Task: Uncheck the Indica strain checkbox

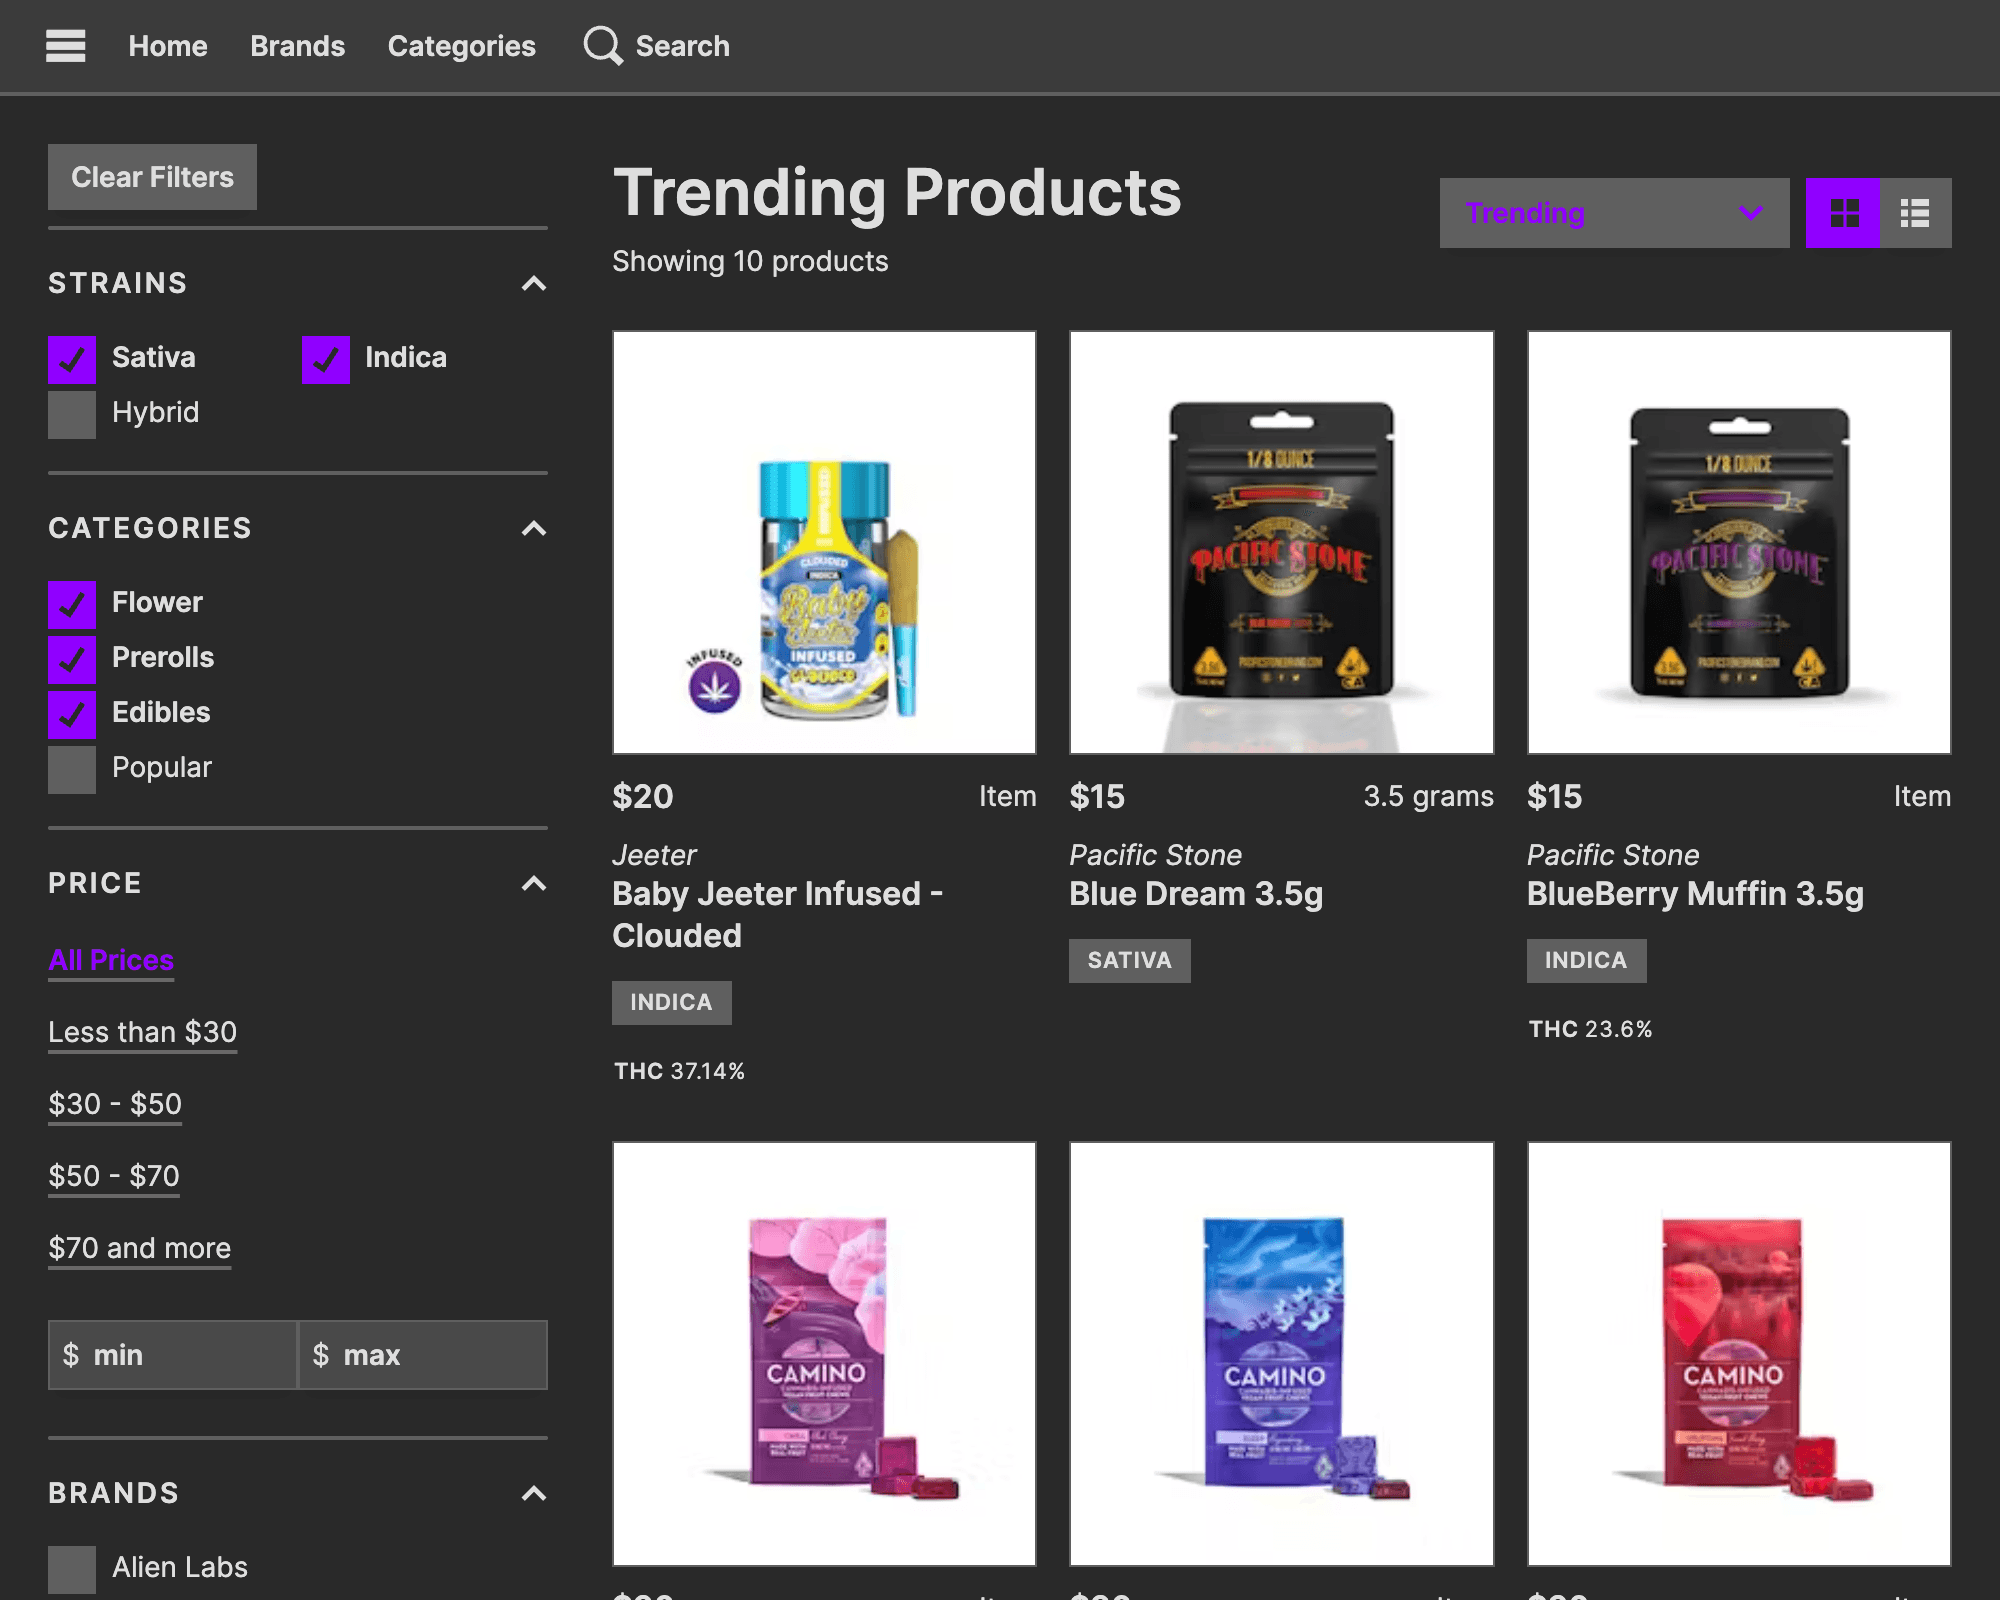Action: pyautogui.click(x=326, y=359)
